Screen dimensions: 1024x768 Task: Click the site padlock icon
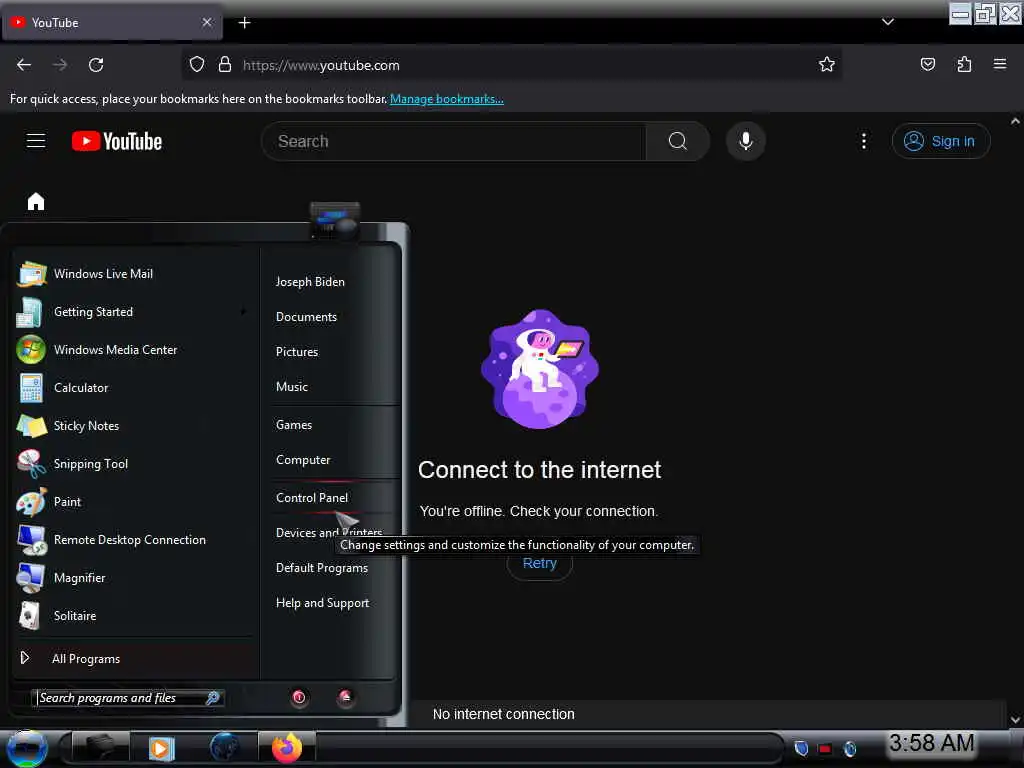[225, 65]
